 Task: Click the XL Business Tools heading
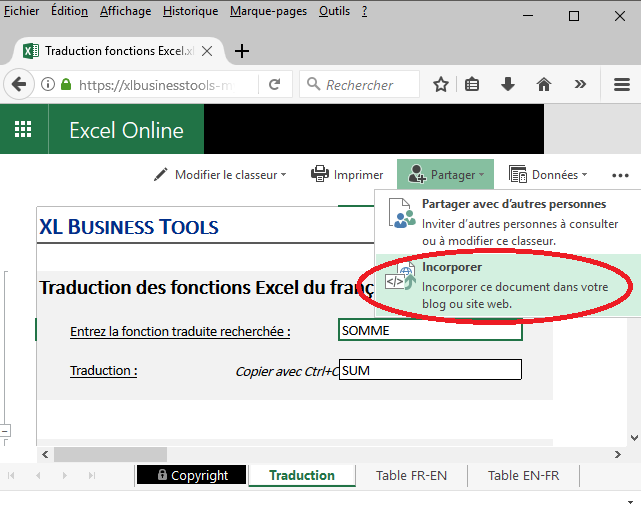[x=129, y=226]
